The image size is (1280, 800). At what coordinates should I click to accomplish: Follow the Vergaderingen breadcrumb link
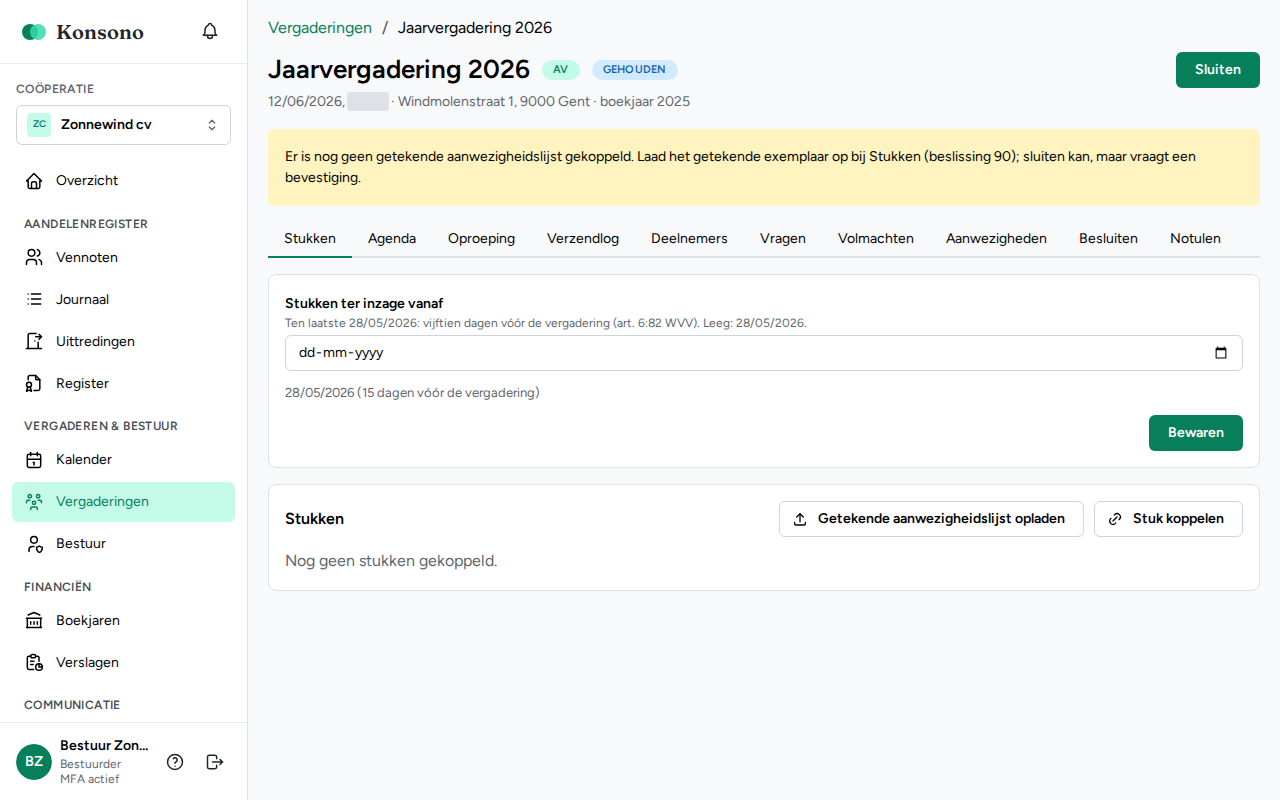pyautogui.click(x=320, y=28)
